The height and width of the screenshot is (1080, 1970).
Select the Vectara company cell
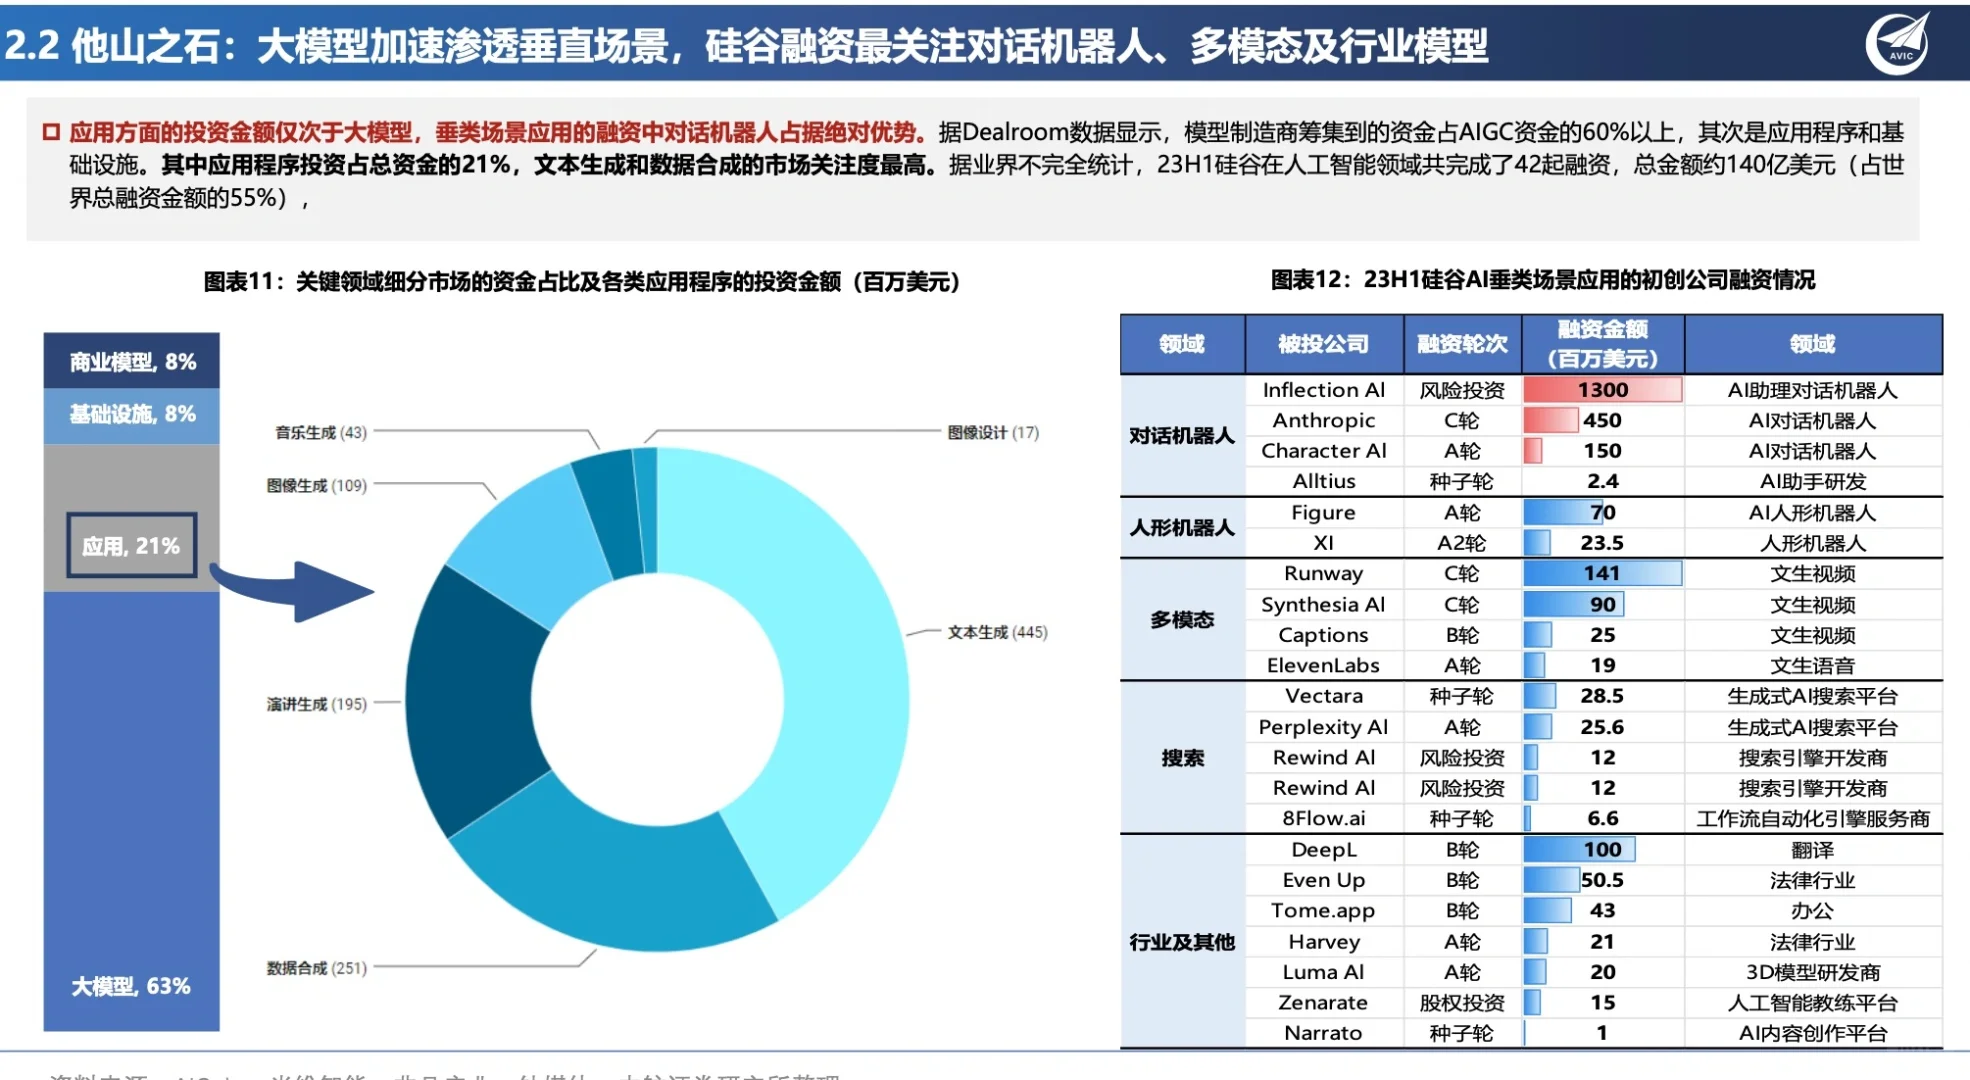(1324, 696)
